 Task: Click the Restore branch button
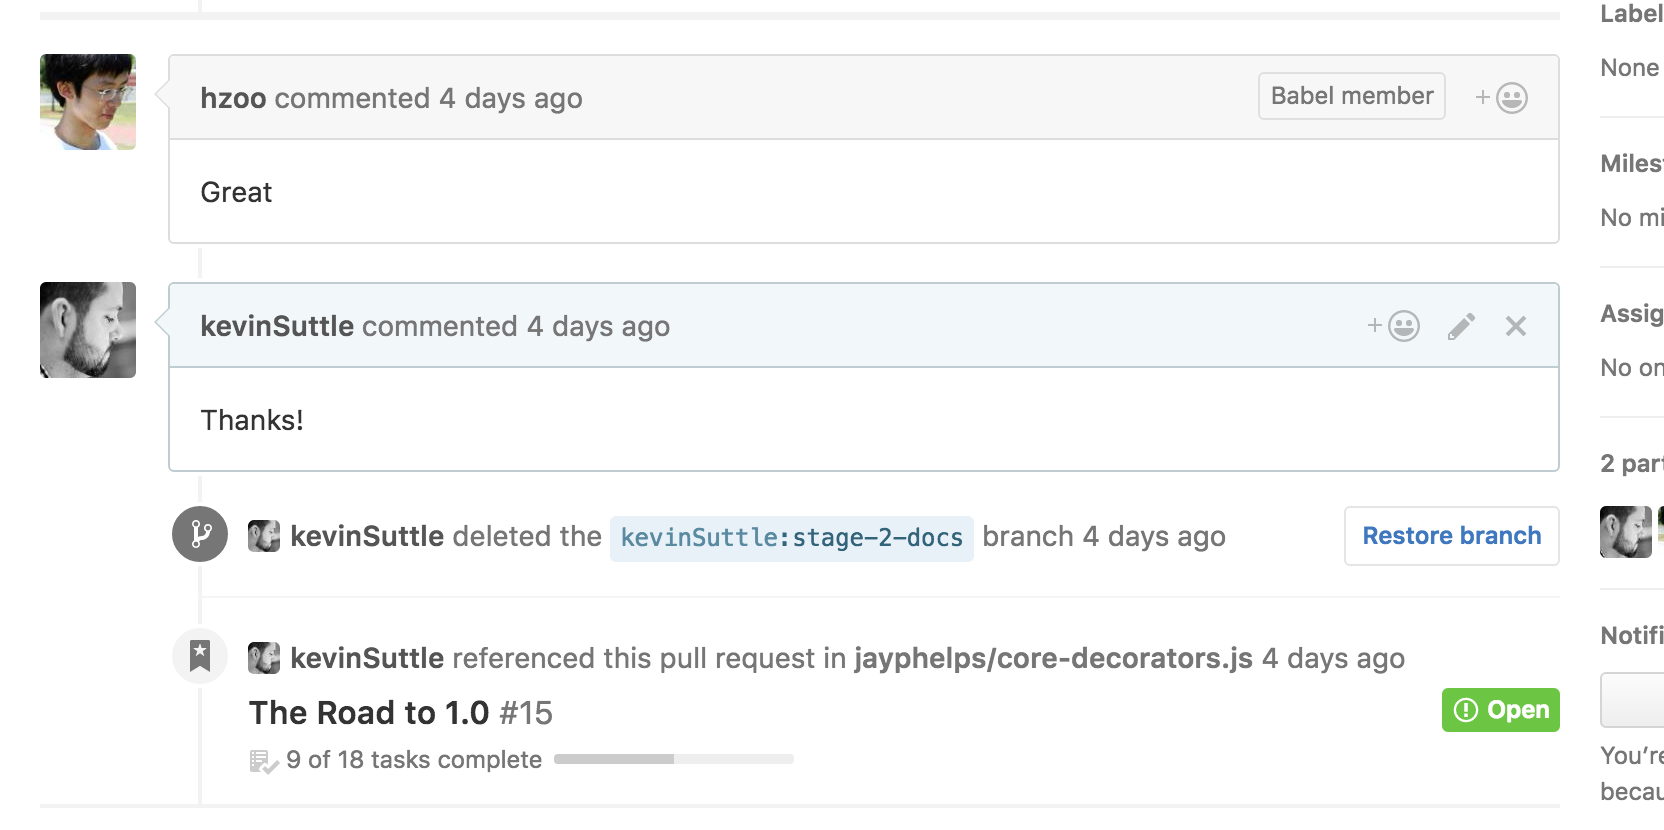point(1452,536)
